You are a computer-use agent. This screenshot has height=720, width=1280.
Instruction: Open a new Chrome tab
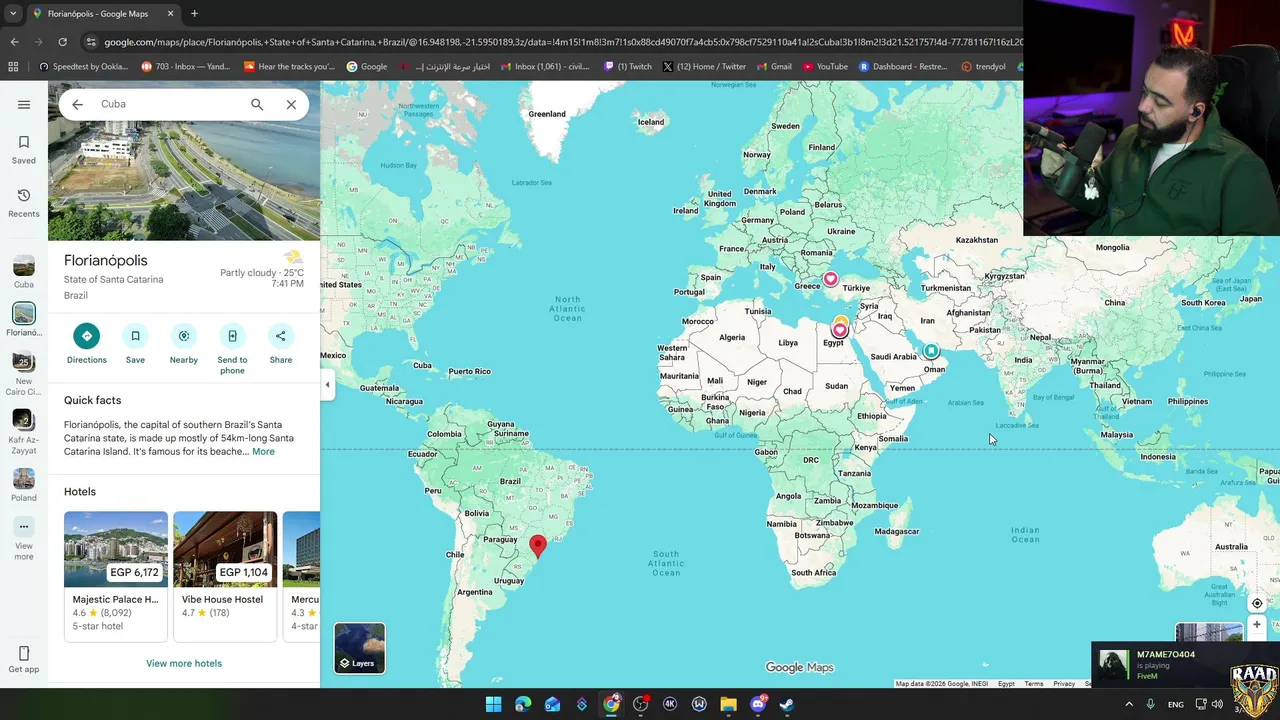coord(194,14)
